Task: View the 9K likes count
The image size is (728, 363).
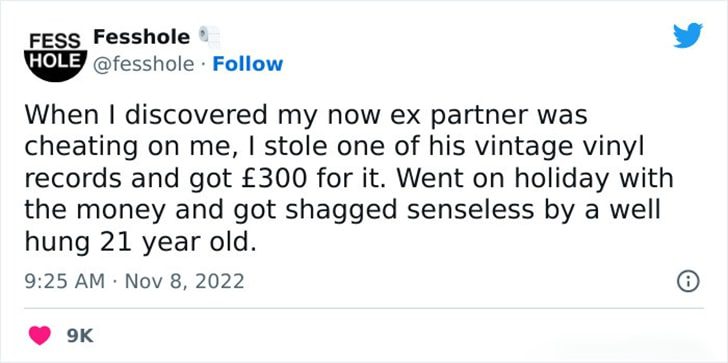Action: point(80,336)
